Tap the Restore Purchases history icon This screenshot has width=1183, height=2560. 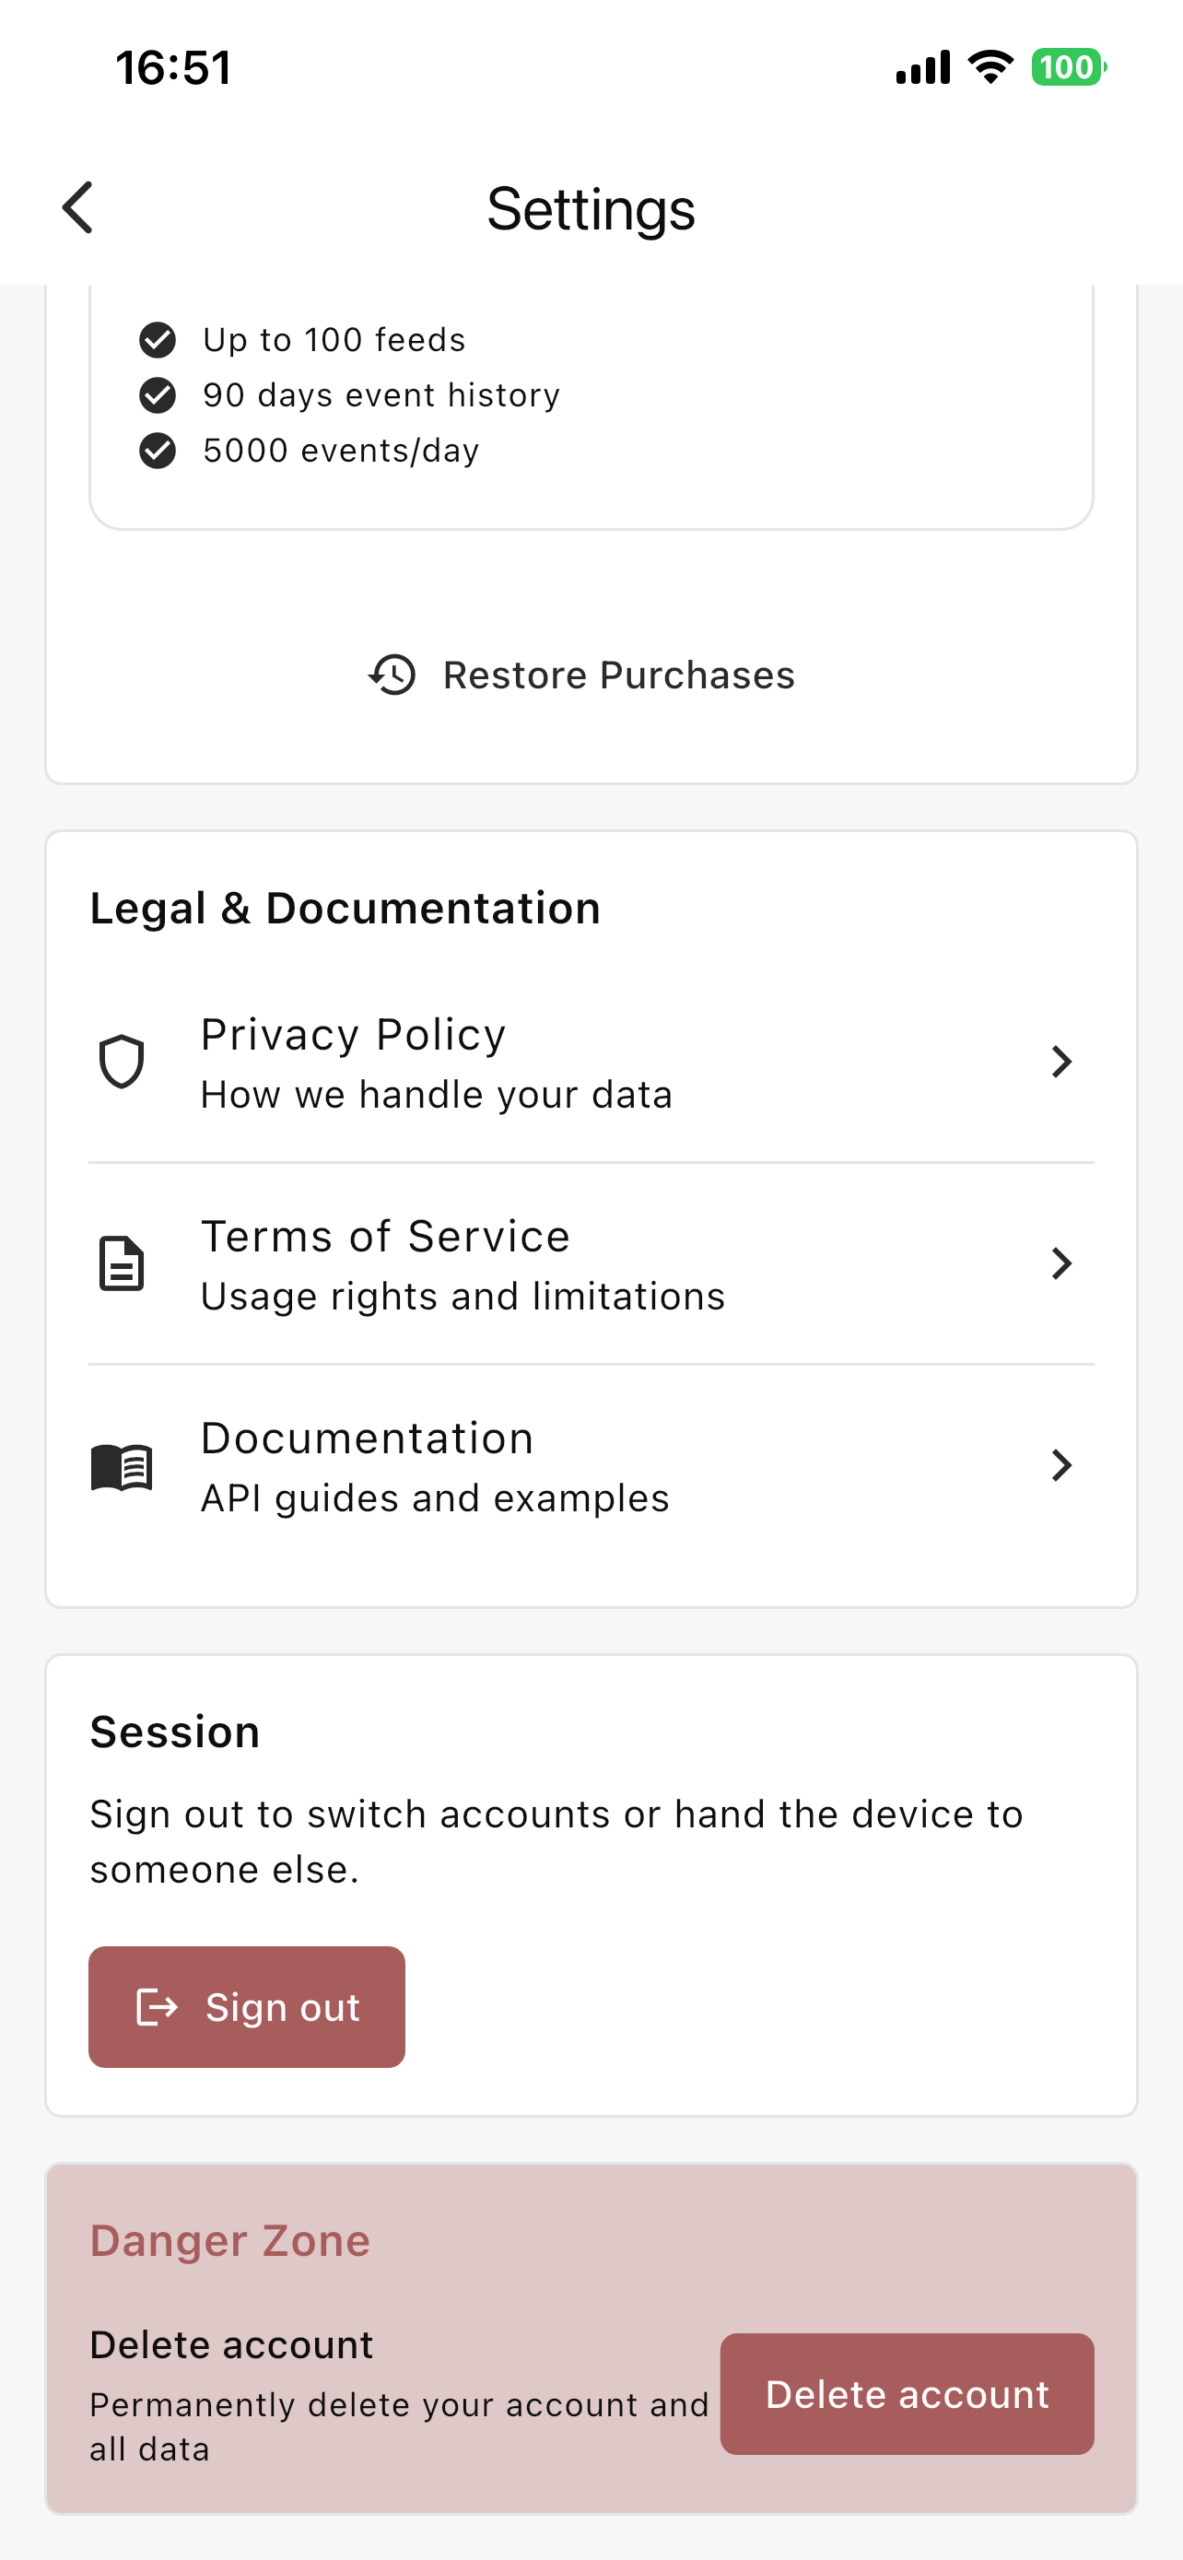392,675
